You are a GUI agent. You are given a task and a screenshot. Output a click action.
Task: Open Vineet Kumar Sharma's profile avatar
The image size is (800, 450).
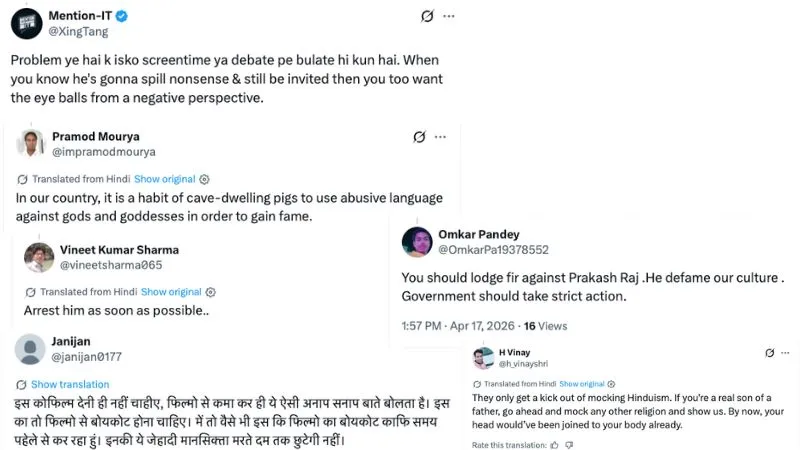(x=39, y=257)
